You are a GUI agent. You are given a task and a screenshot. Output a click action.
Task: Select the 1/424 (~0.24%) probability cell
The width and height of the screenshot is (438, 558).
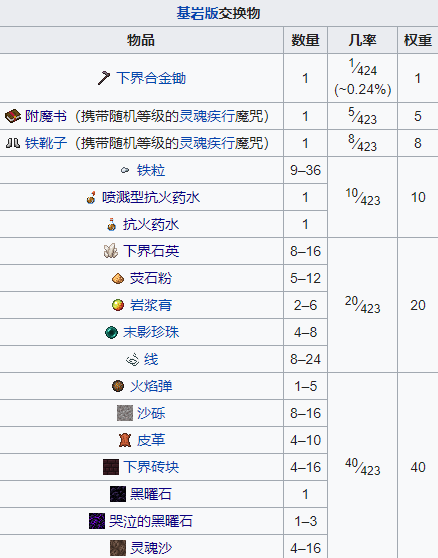[362, 78]
